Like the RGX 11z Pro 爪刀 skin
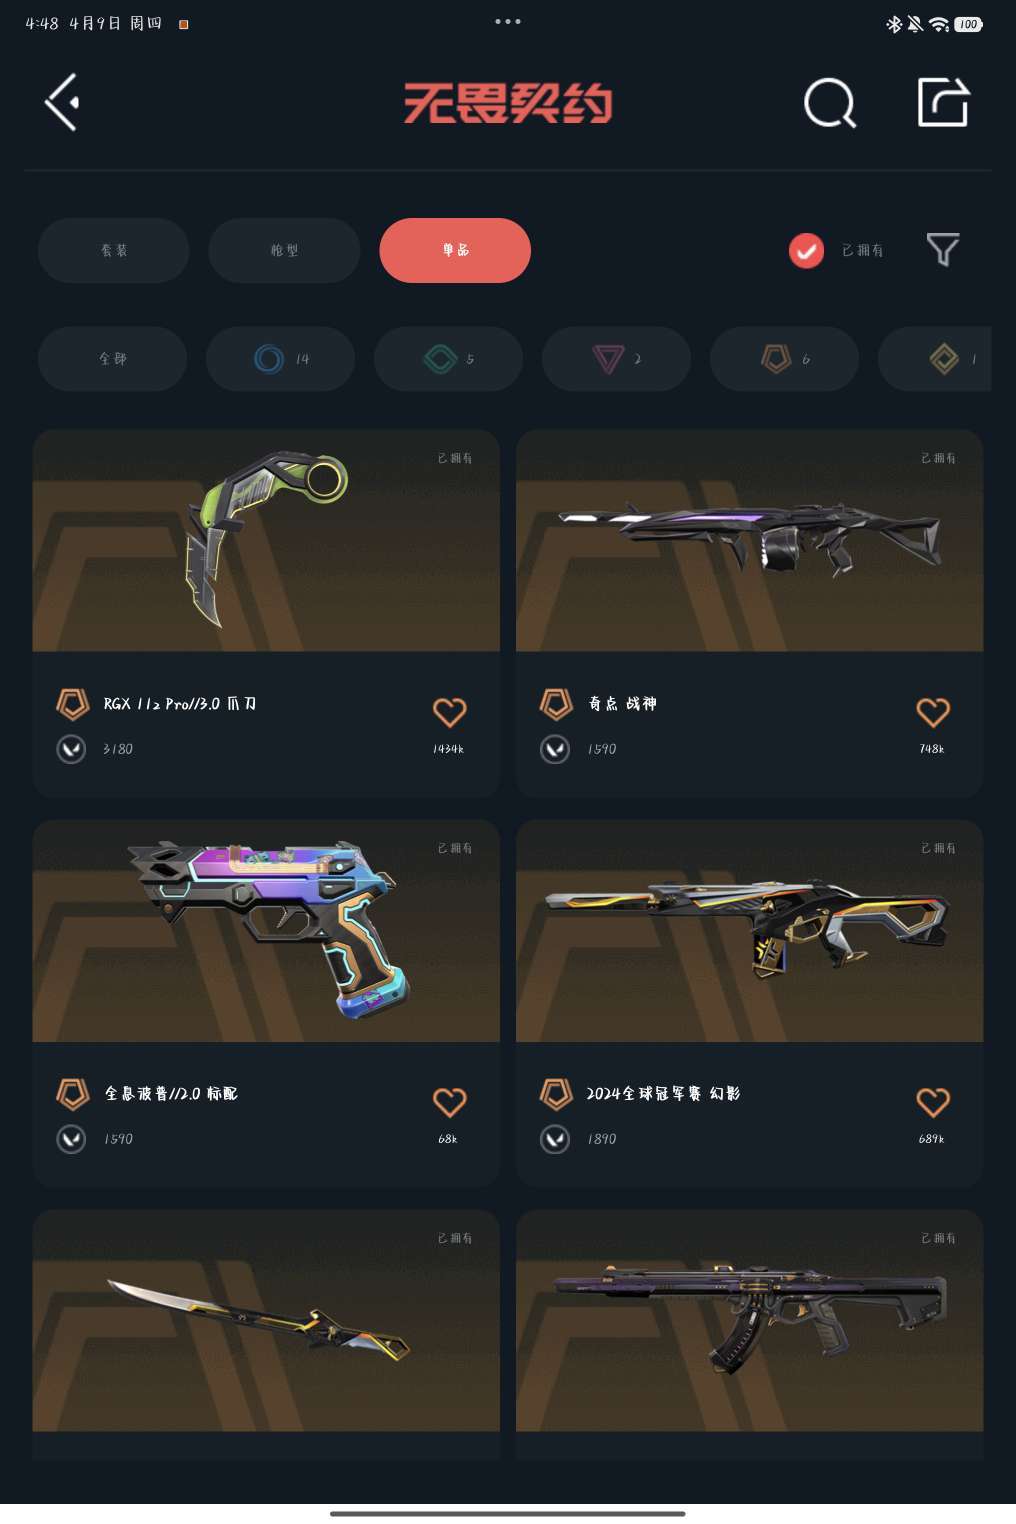Image resolution: width=1016 pixels, height=1524 pixels. pos(449,712)
